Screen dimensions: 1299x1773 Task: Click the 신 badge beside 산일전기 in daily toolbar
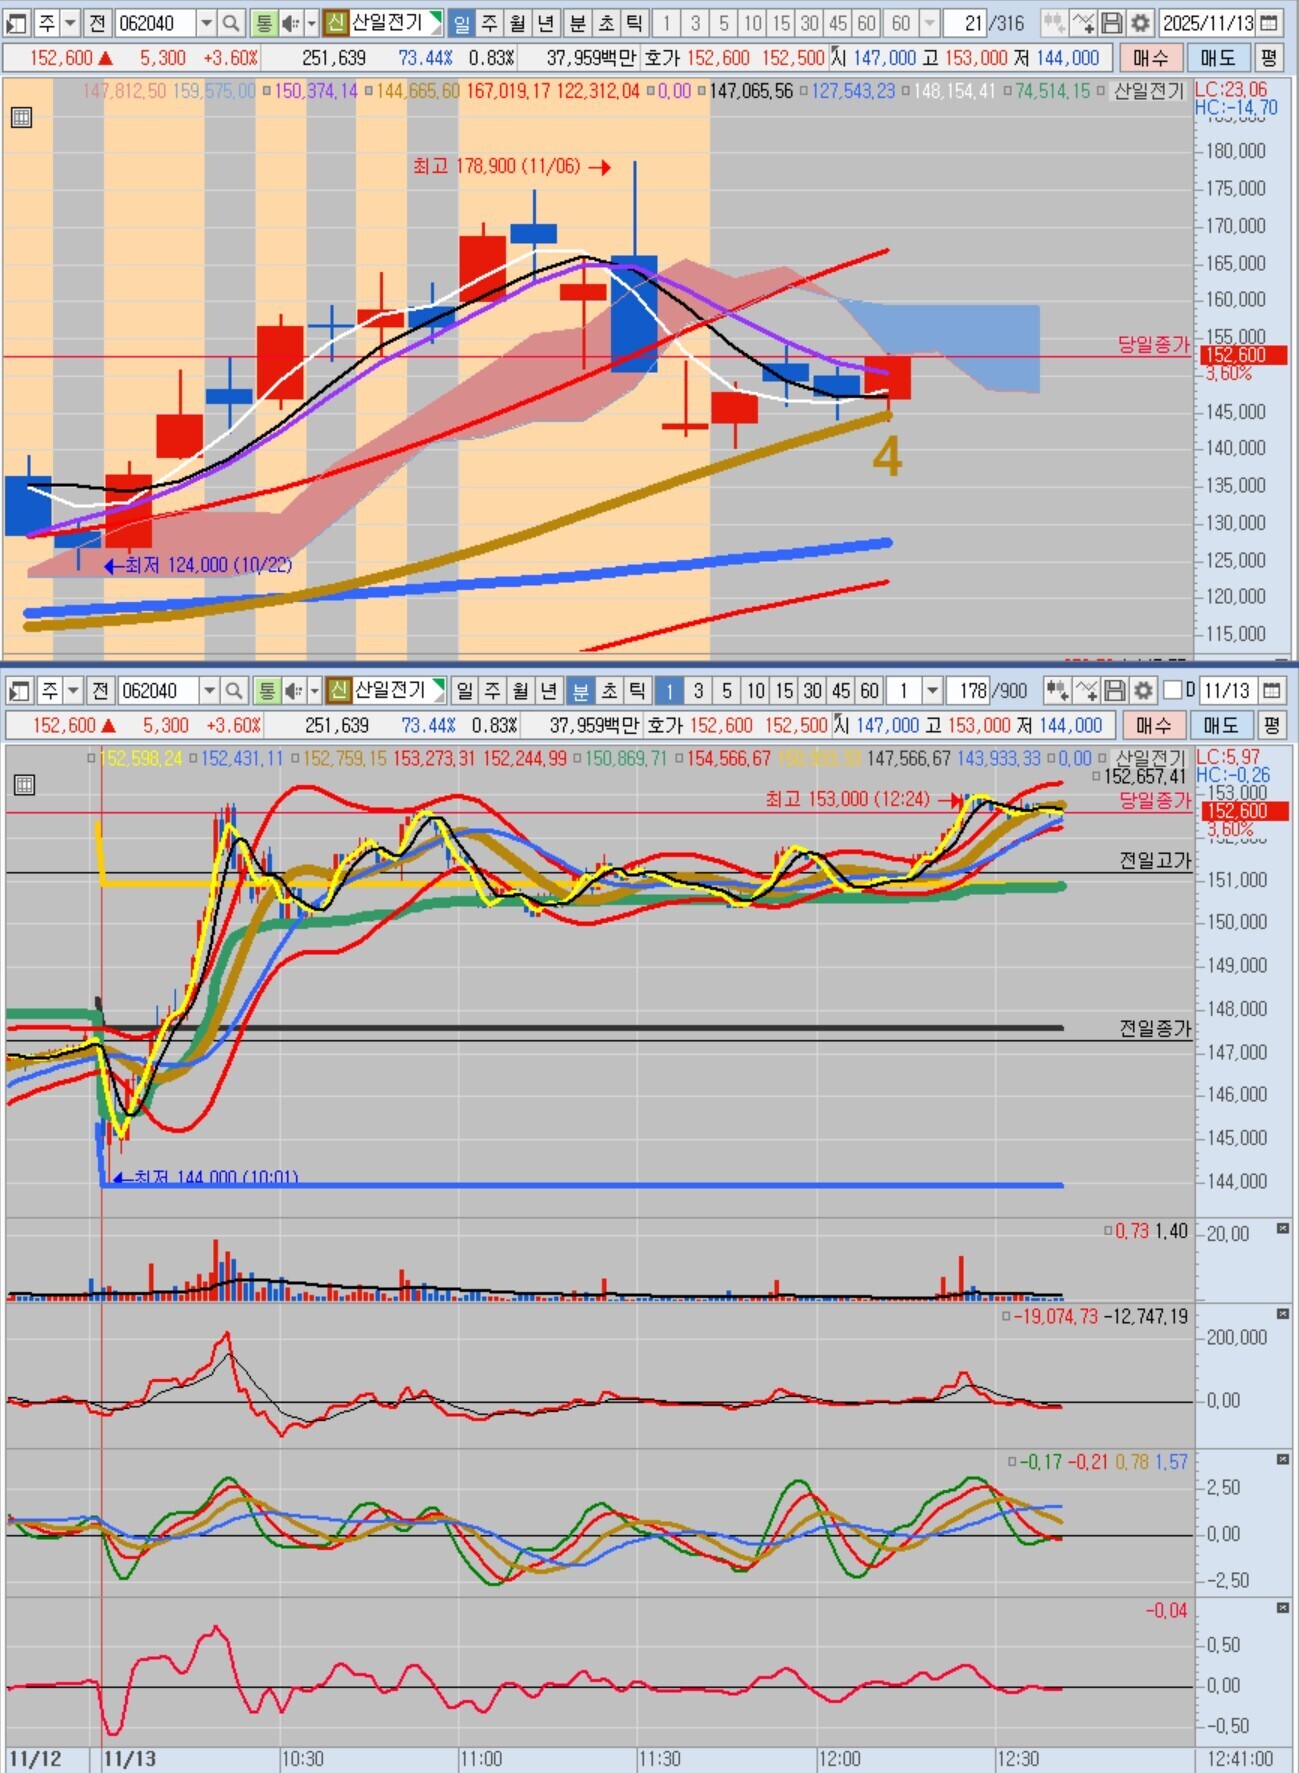[x=336, y=22]
